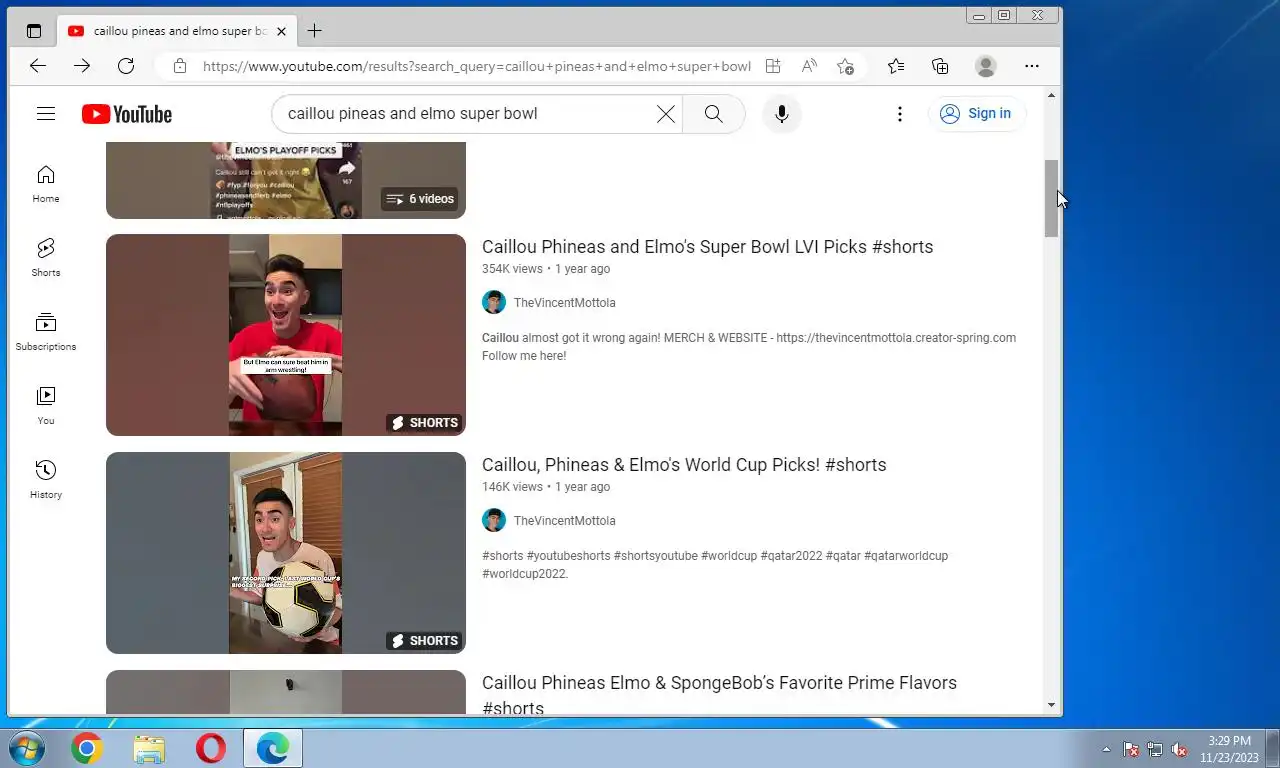Open Favorite Prime Flavors video title
Viewport: 1280px width, 768px height.
tap(719, 695)
